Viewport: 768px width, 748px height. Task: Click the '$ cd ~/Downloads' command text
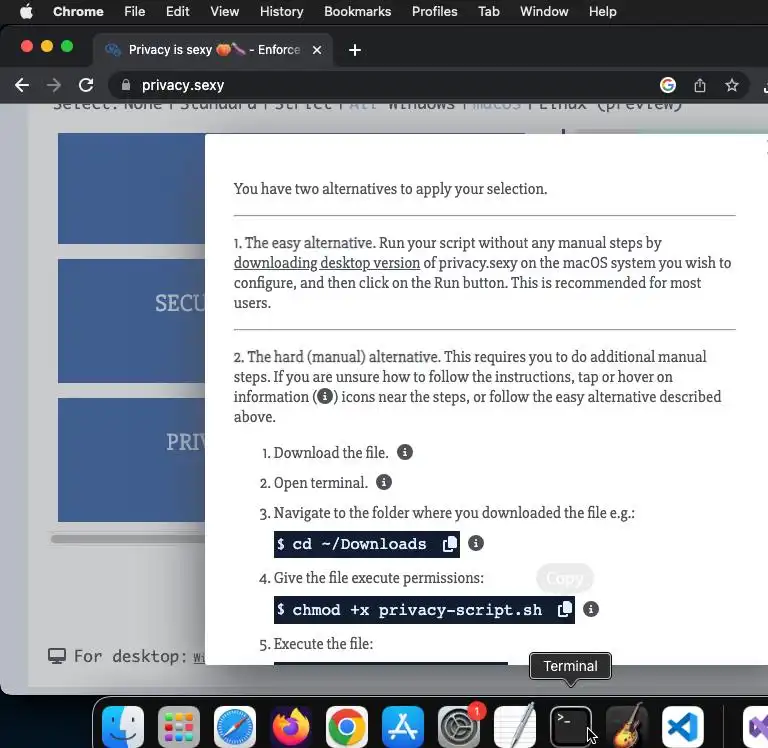[352, 544]
